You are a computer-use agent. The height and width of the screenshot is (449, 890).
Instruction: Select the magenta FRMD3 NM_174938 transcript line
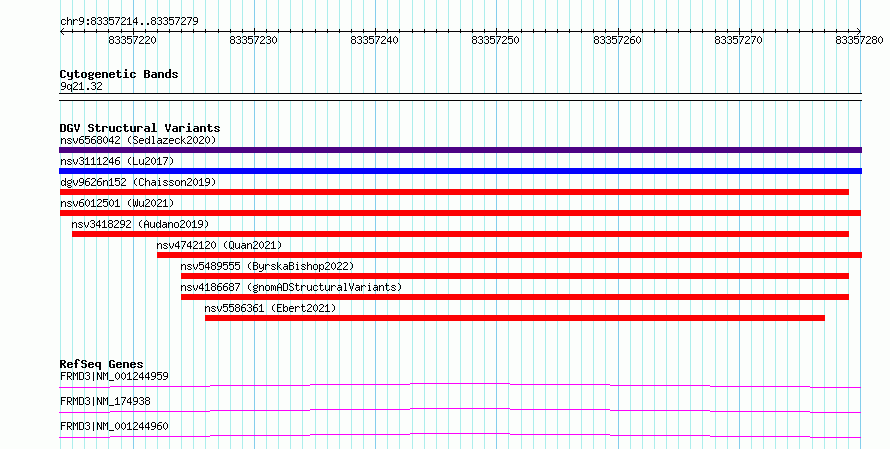460,410
